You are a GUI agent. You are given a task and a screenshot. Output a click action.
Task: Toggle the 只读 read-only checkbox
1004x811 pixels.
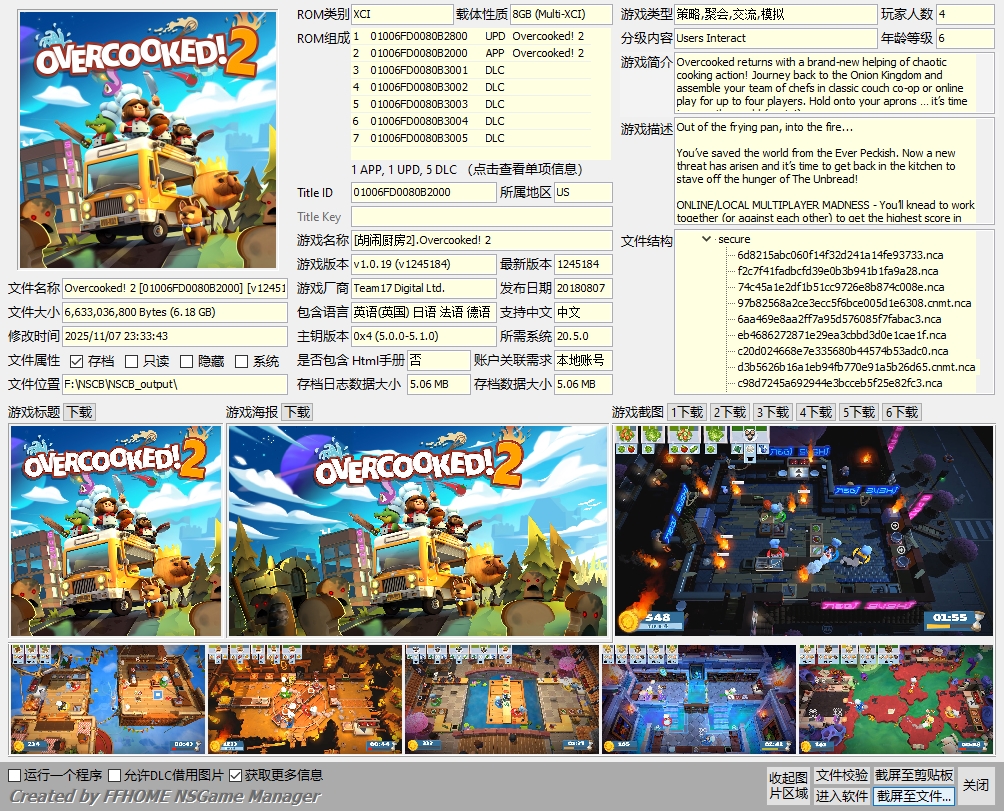pyautogui.click(x=131, y=362)
